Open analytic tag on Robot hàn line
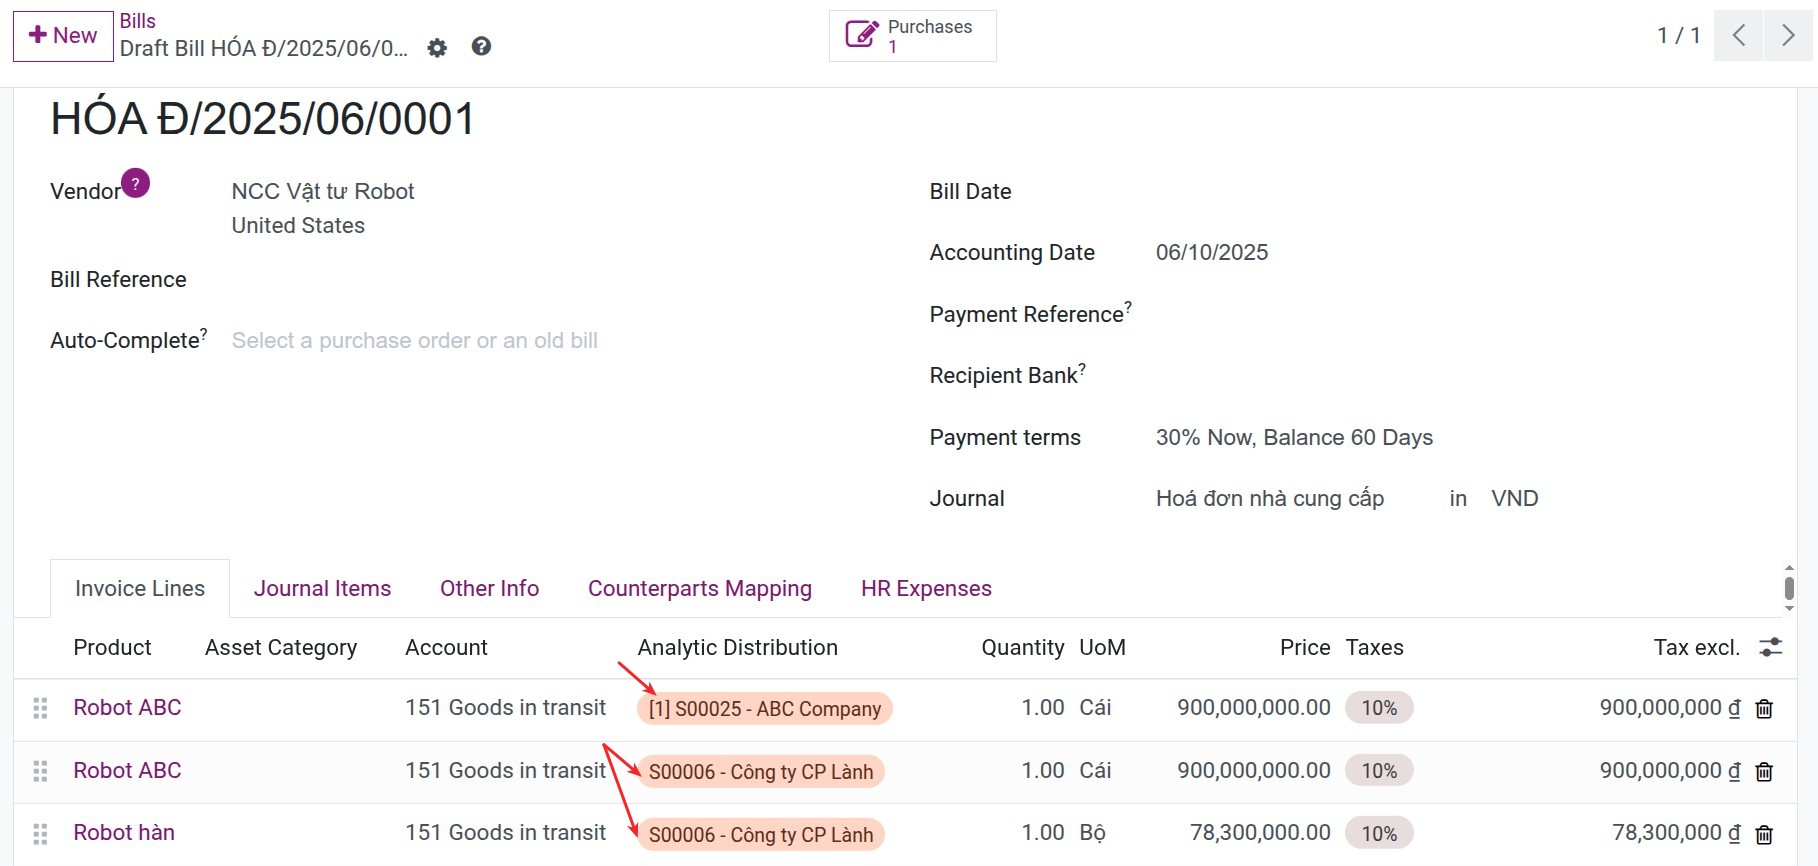 (x=761, y=835)
